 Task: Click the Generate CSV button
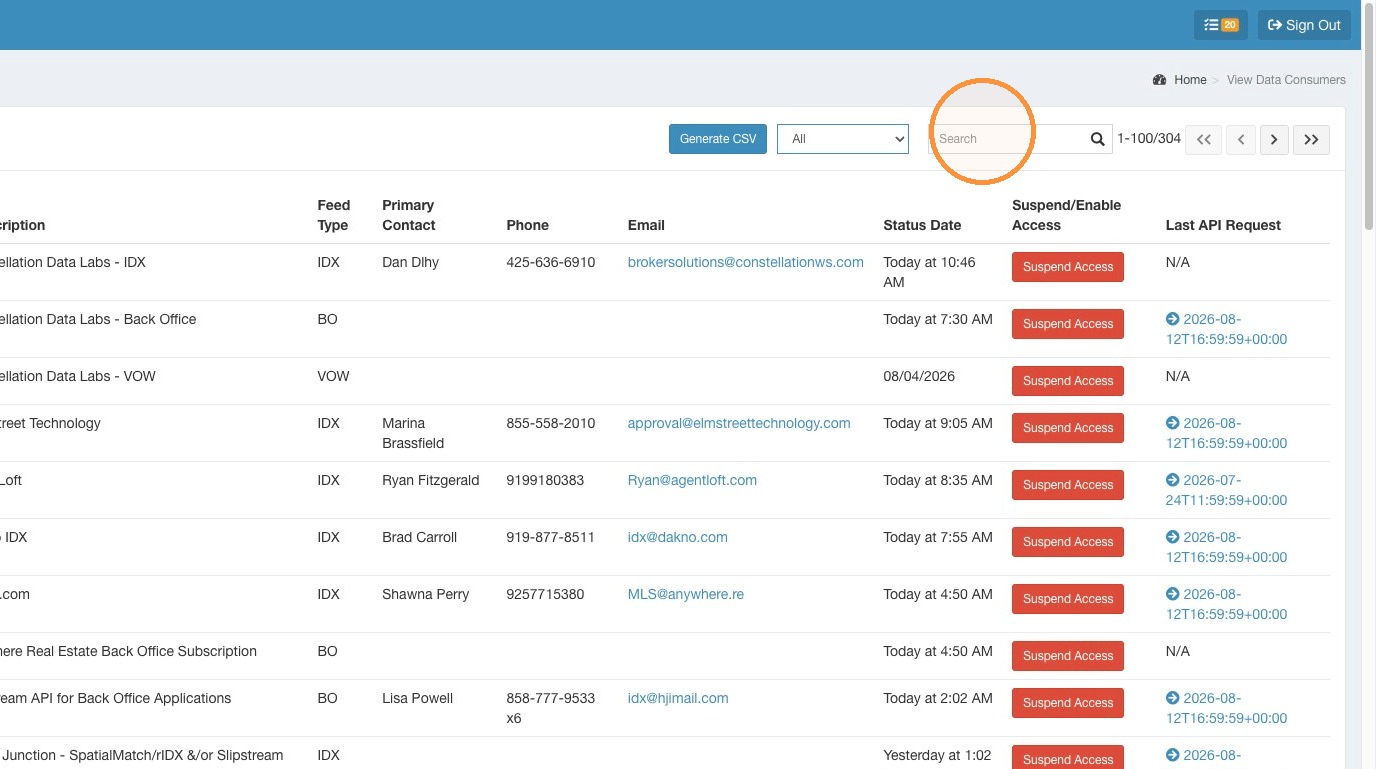(718, 139)
